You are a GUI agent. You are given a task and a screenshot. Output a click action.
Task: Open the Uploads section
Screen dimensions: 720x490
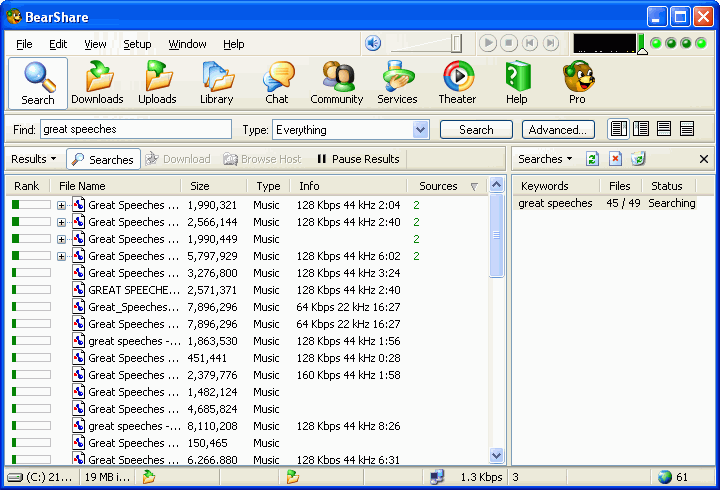(x=157, y=84)
